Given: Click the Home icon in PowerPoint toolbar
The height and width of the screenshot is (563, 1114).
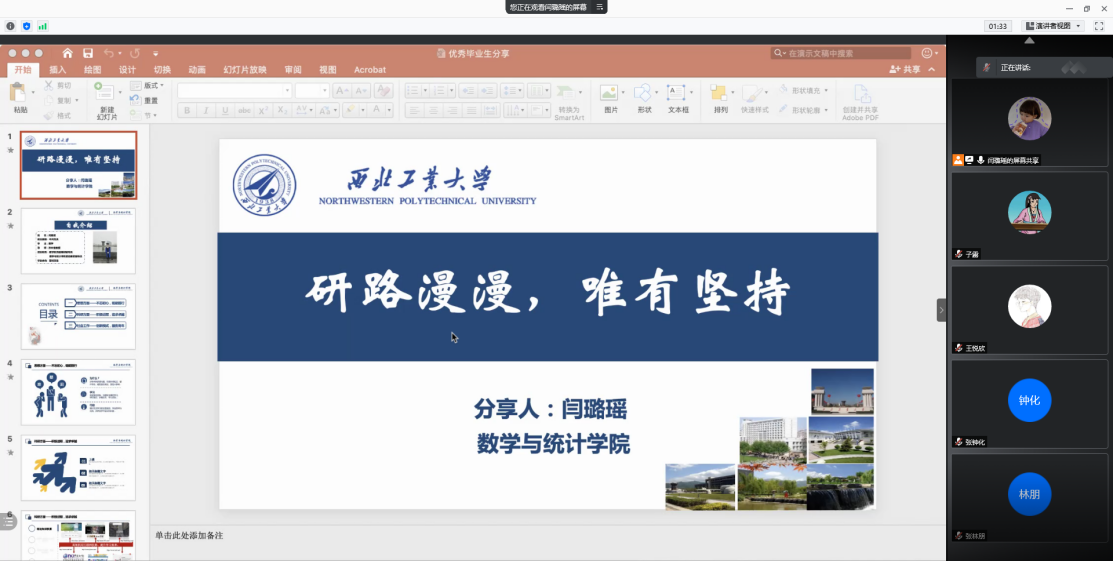Looking at the screenshot, I should coord(67,53).
